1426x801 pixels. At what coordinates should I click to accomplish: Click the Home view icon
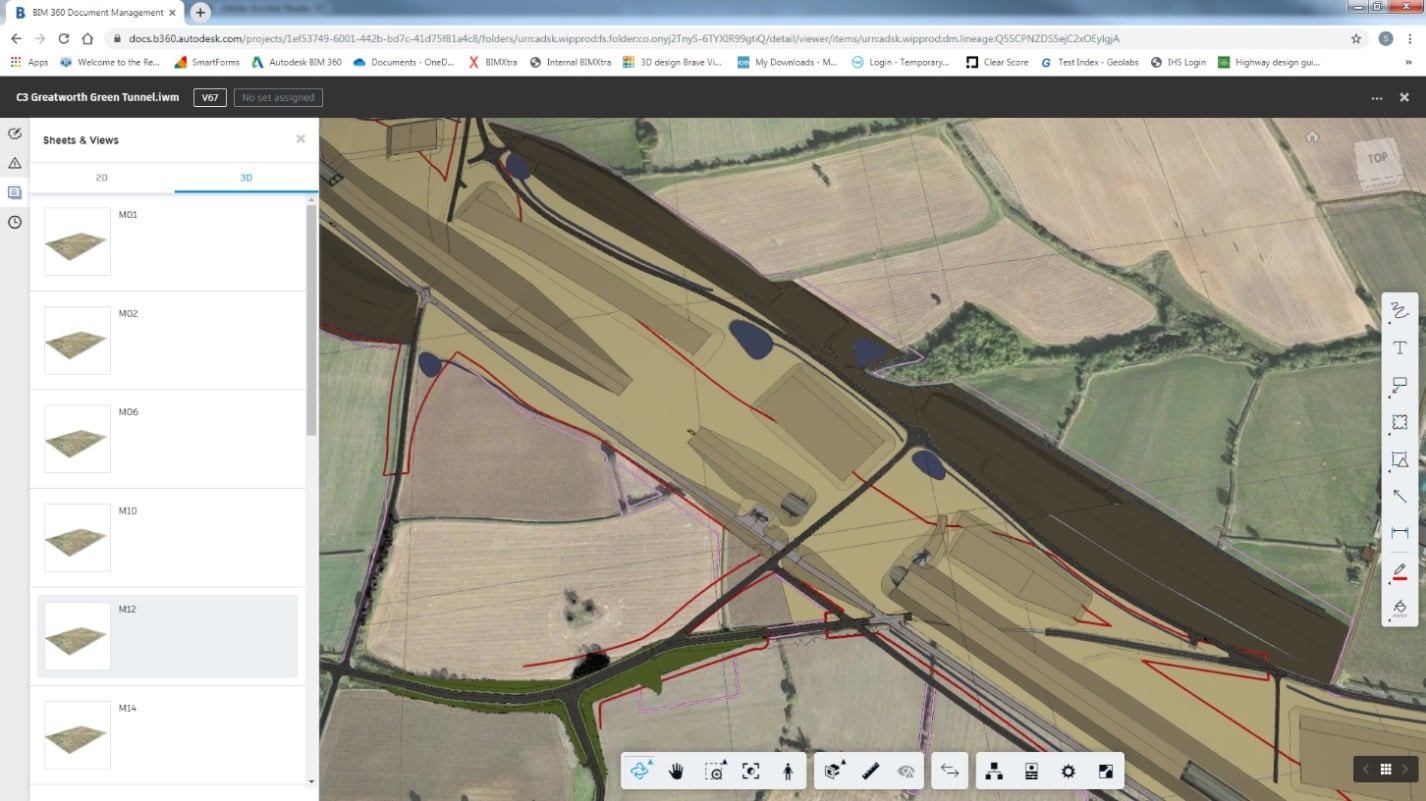coord(1312,137)
